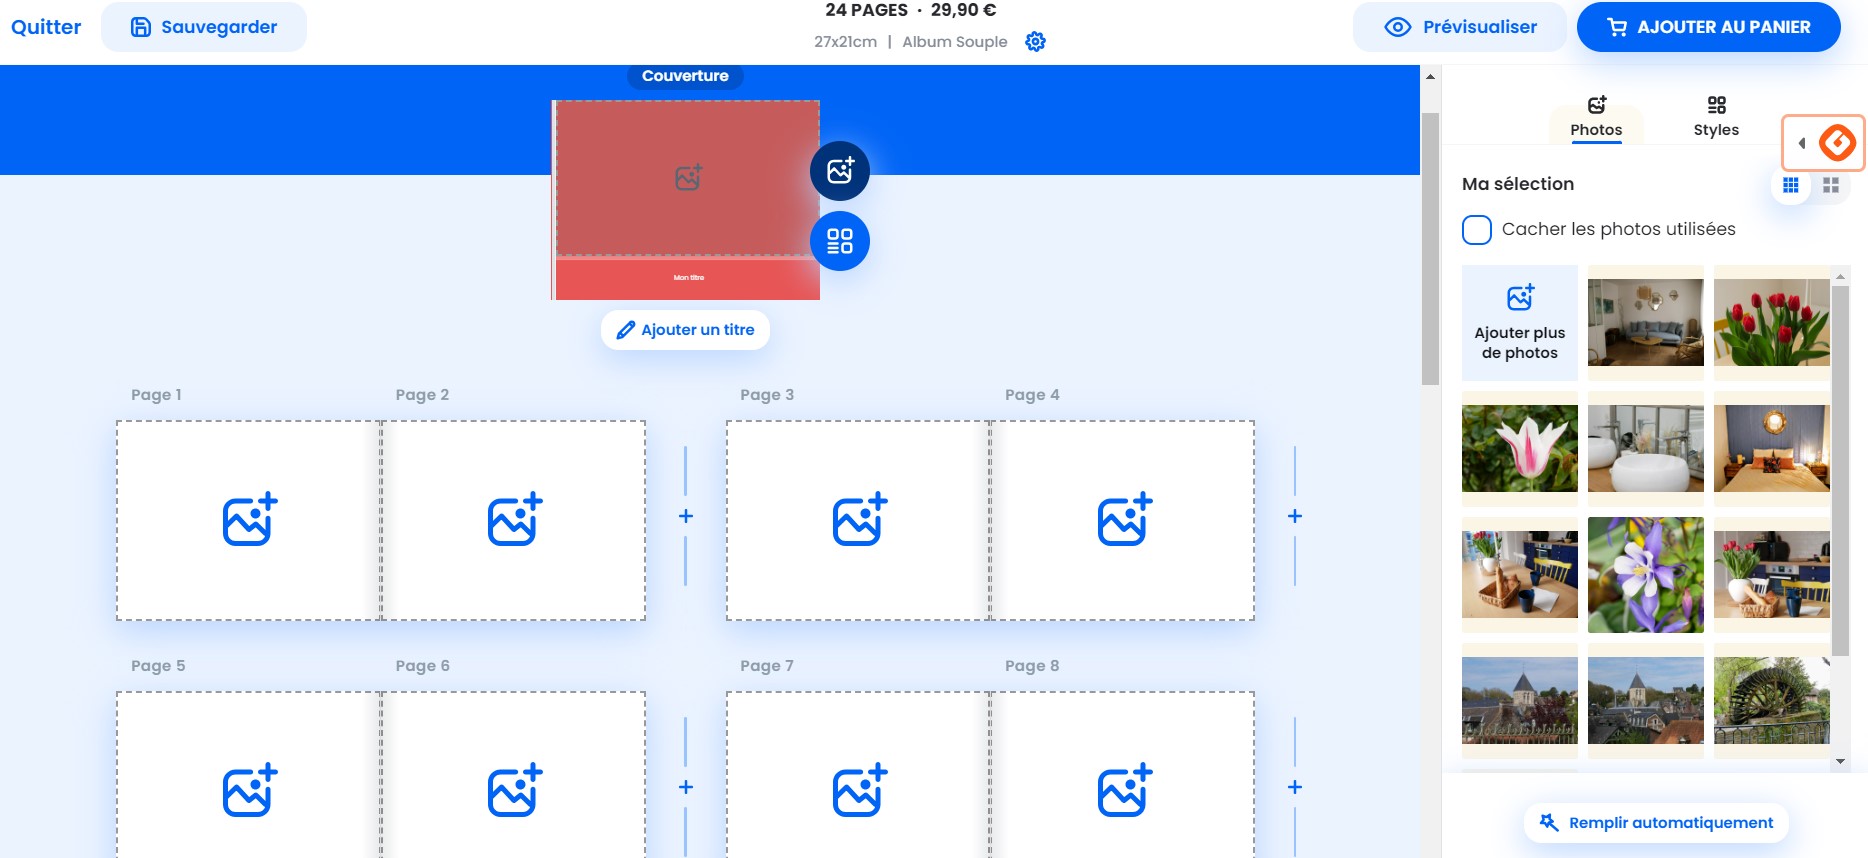Insert pages after Page 2 with plus
Viewport: 1868px width, 858px height.
(686, 516)
